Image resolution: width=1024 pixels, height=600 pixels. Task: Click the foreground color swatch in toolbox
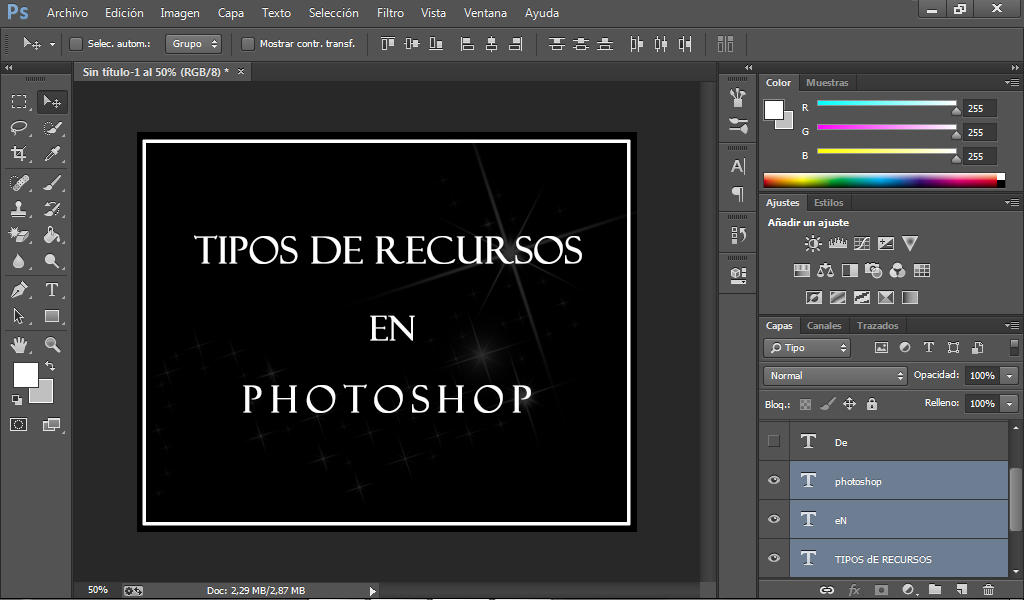(x=25, y=375)
